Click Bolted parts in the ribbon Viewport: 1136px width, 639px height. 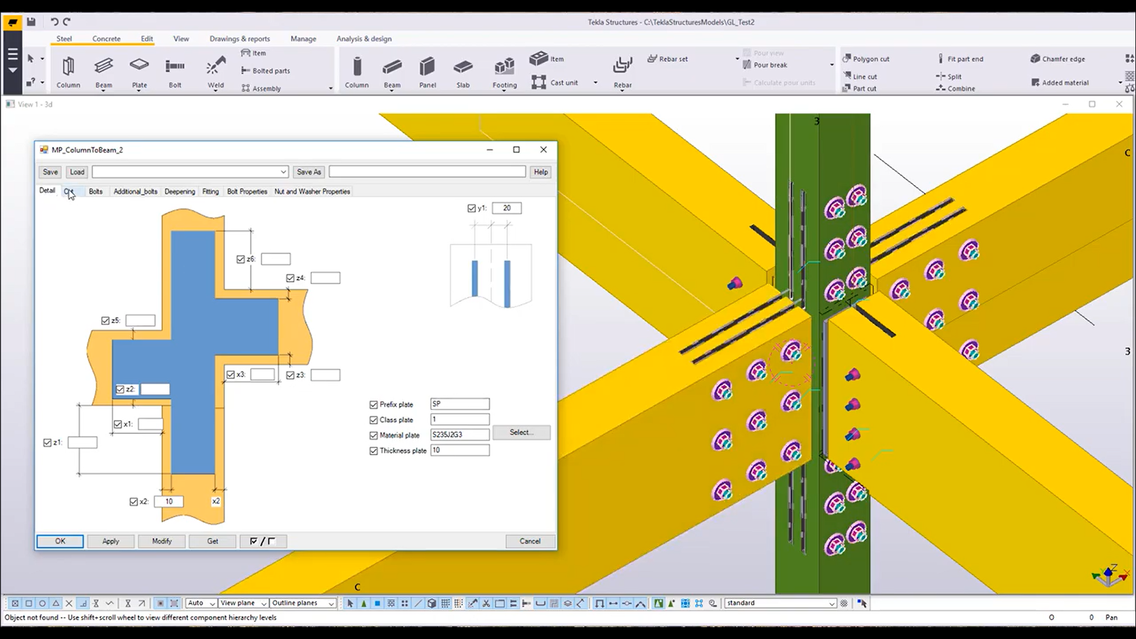(x=265, y=70)
